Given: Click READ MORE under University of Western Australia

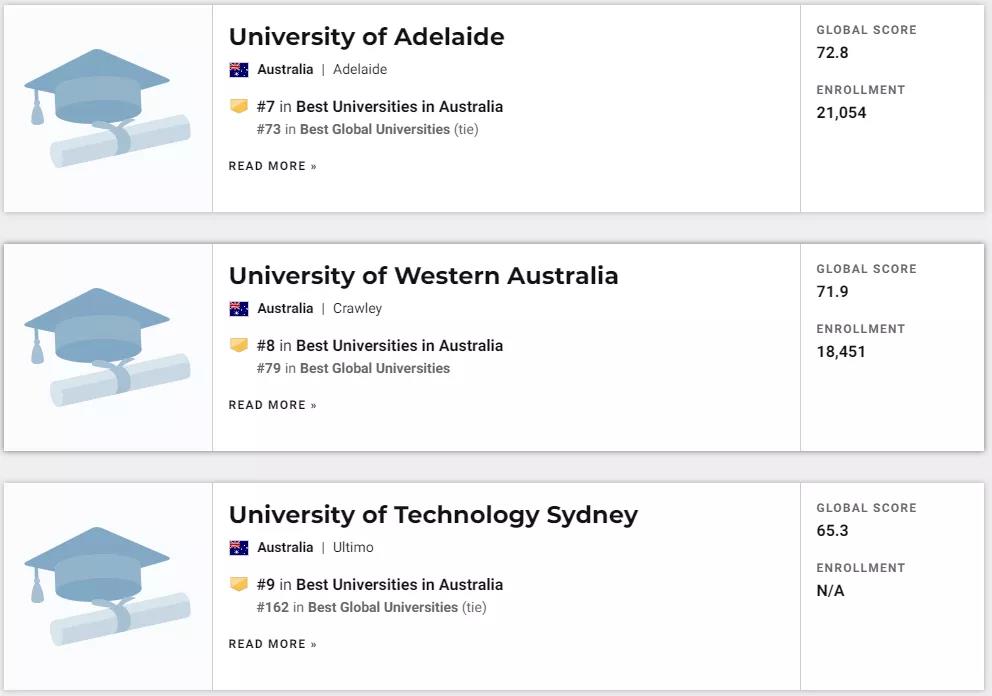Looking at the screenshot, I should click(273, 405).
